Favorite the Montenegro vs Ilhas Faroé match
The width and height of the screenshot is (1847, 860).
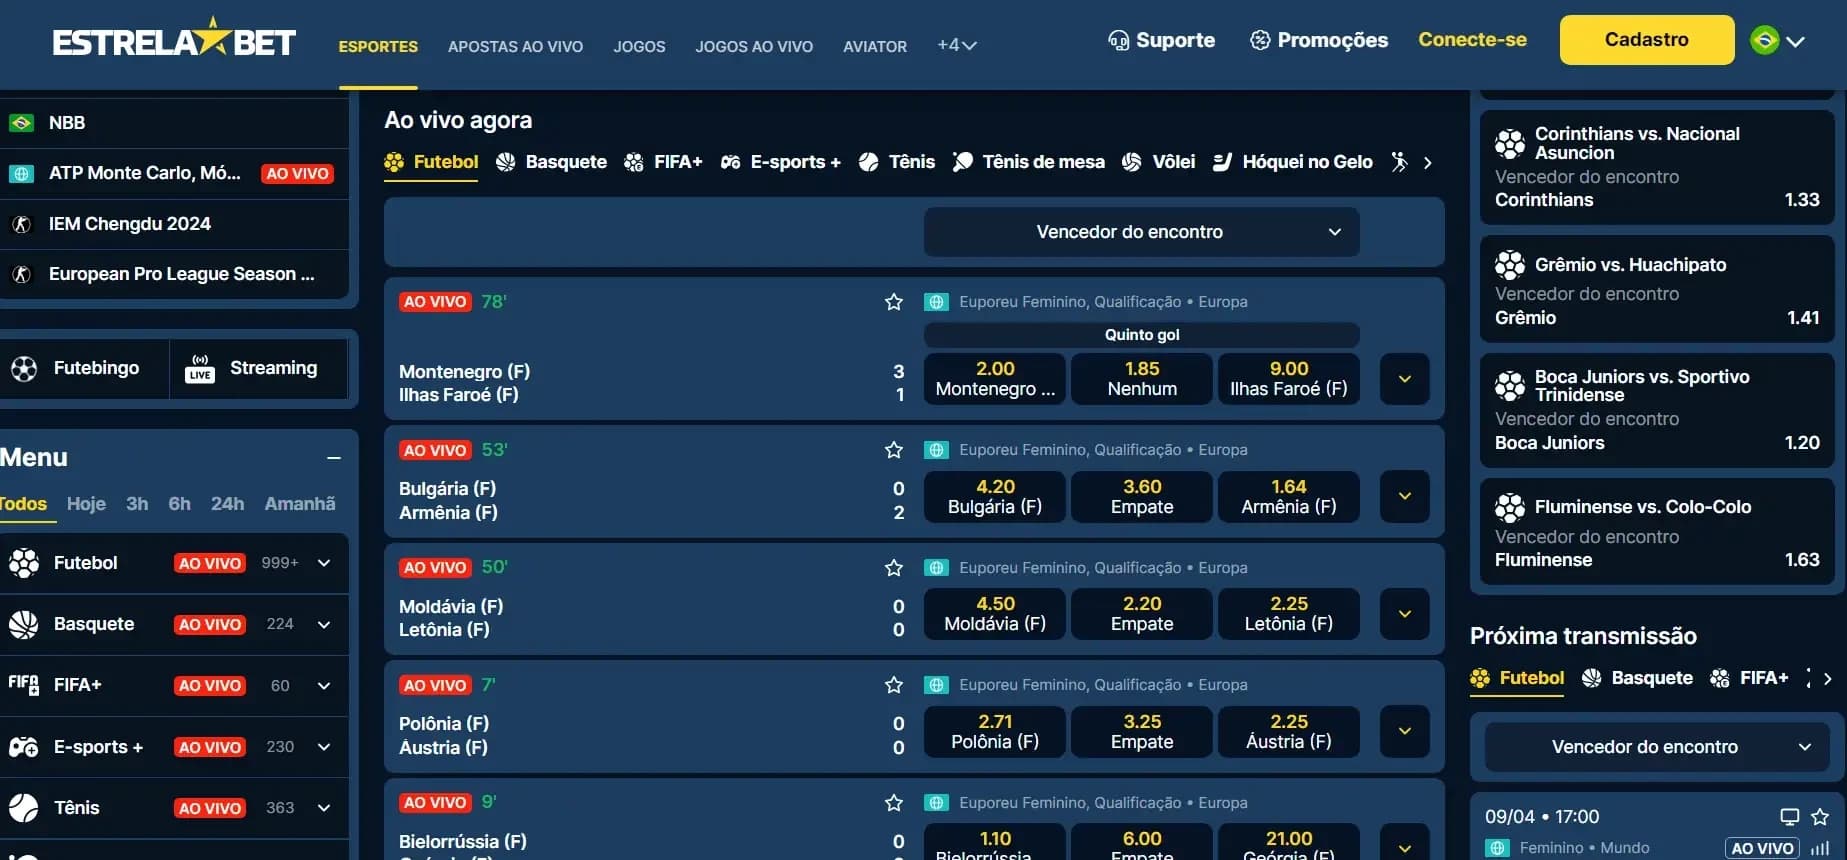894,302
